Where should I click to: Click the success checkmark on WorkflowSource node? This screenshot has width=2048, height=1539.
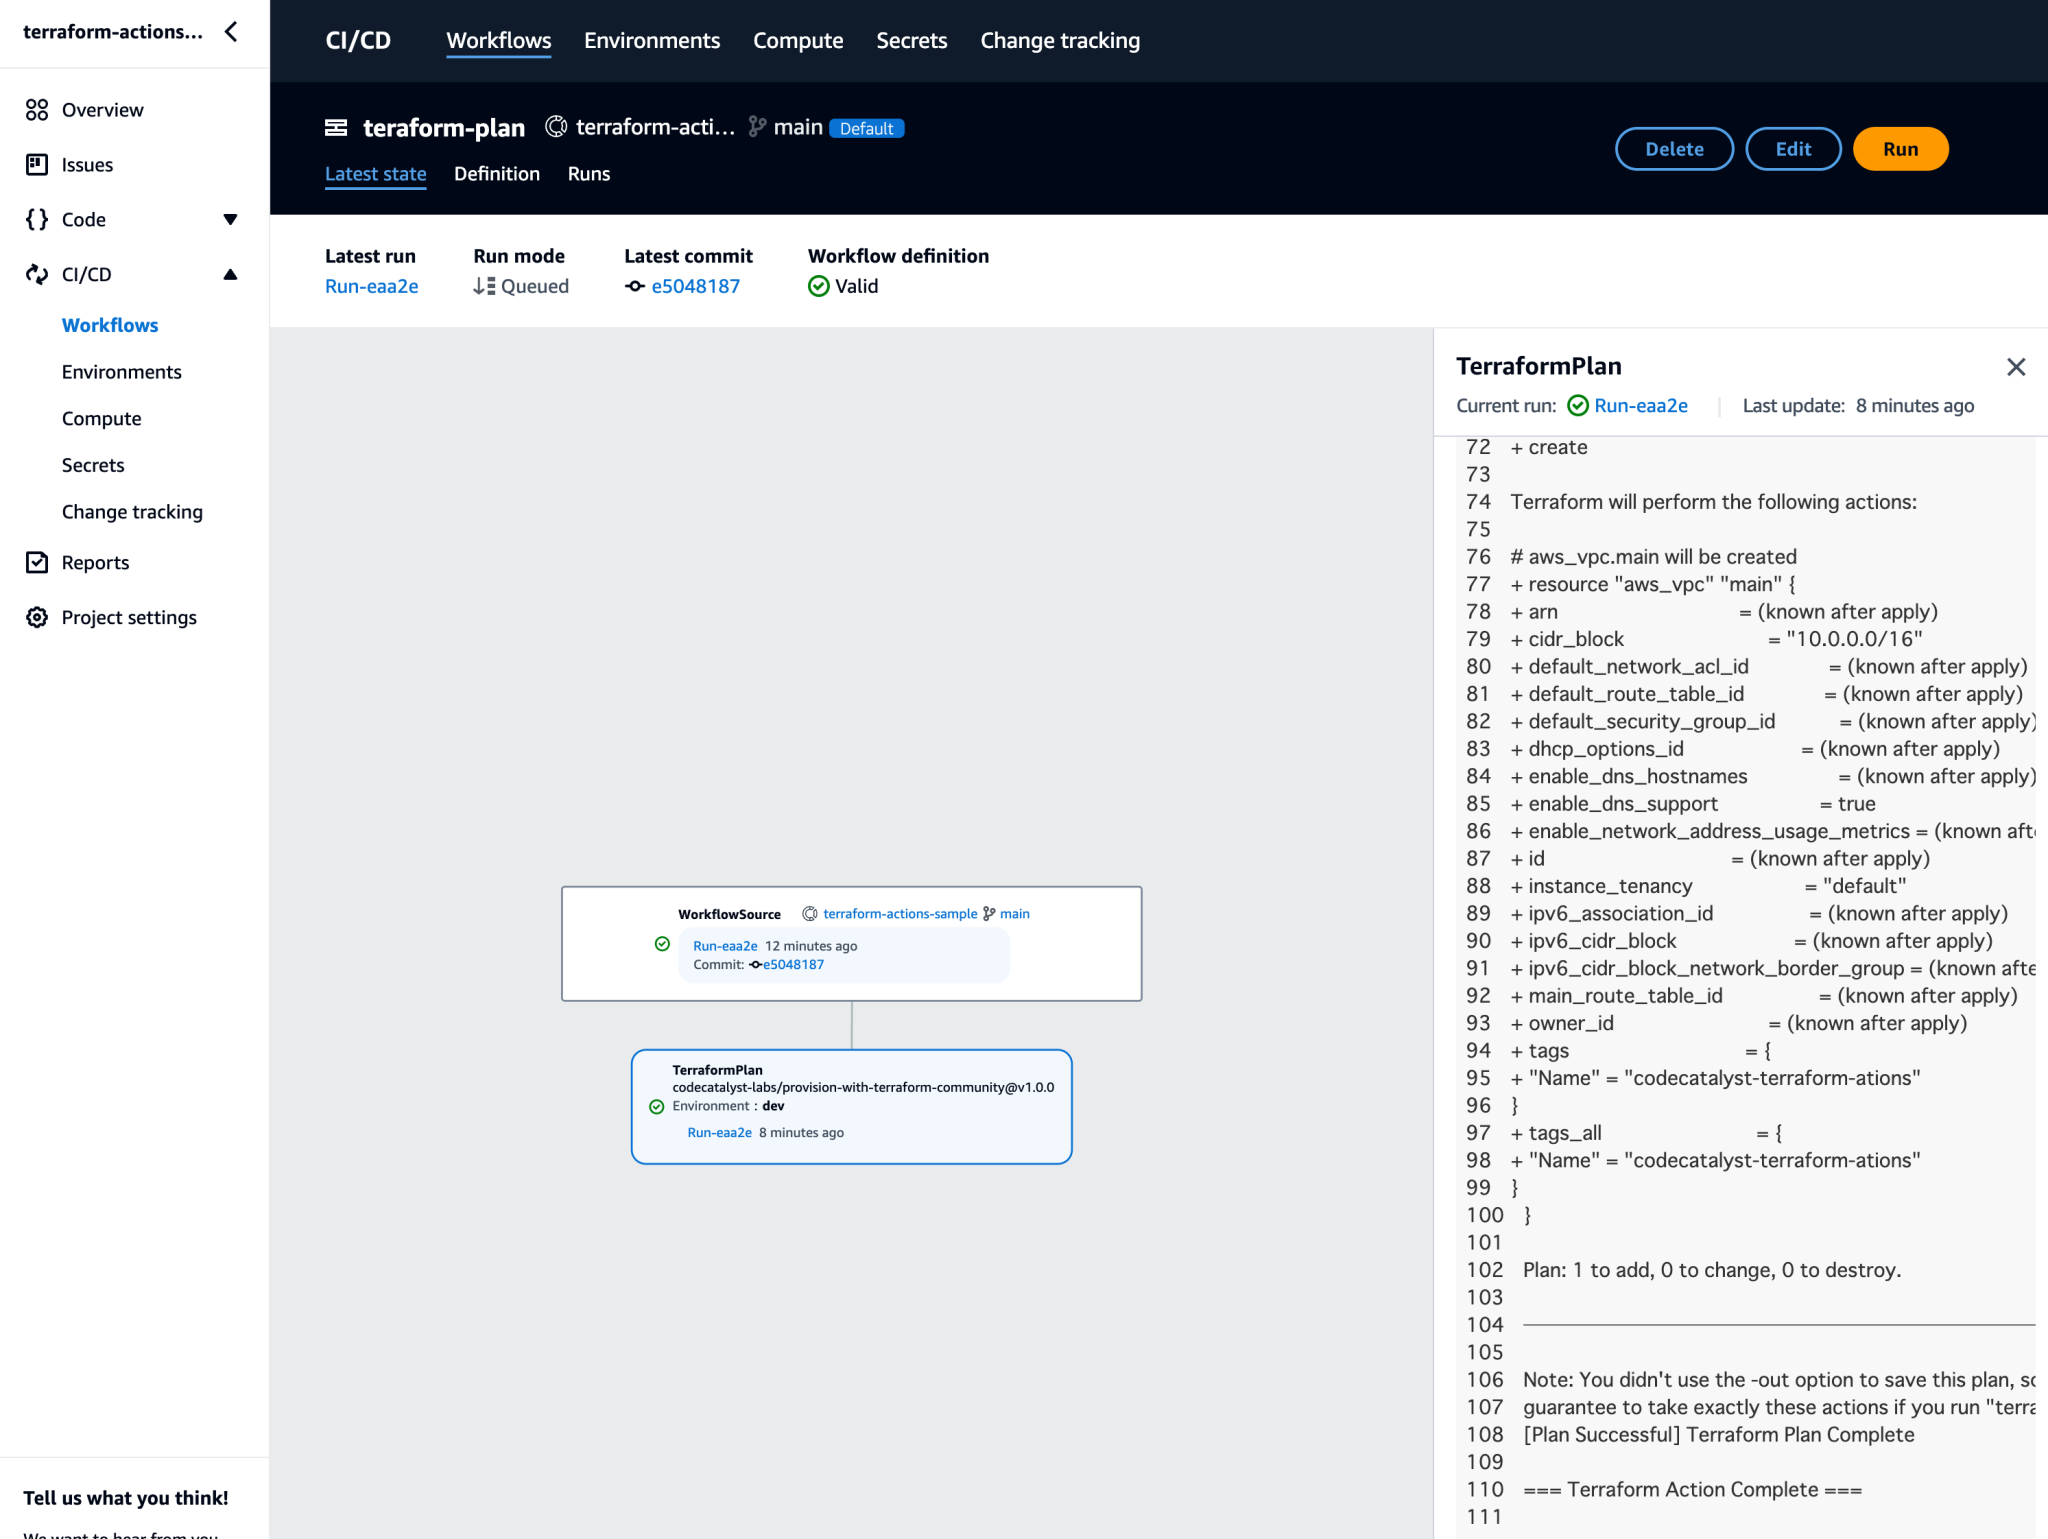coord(662,943)
